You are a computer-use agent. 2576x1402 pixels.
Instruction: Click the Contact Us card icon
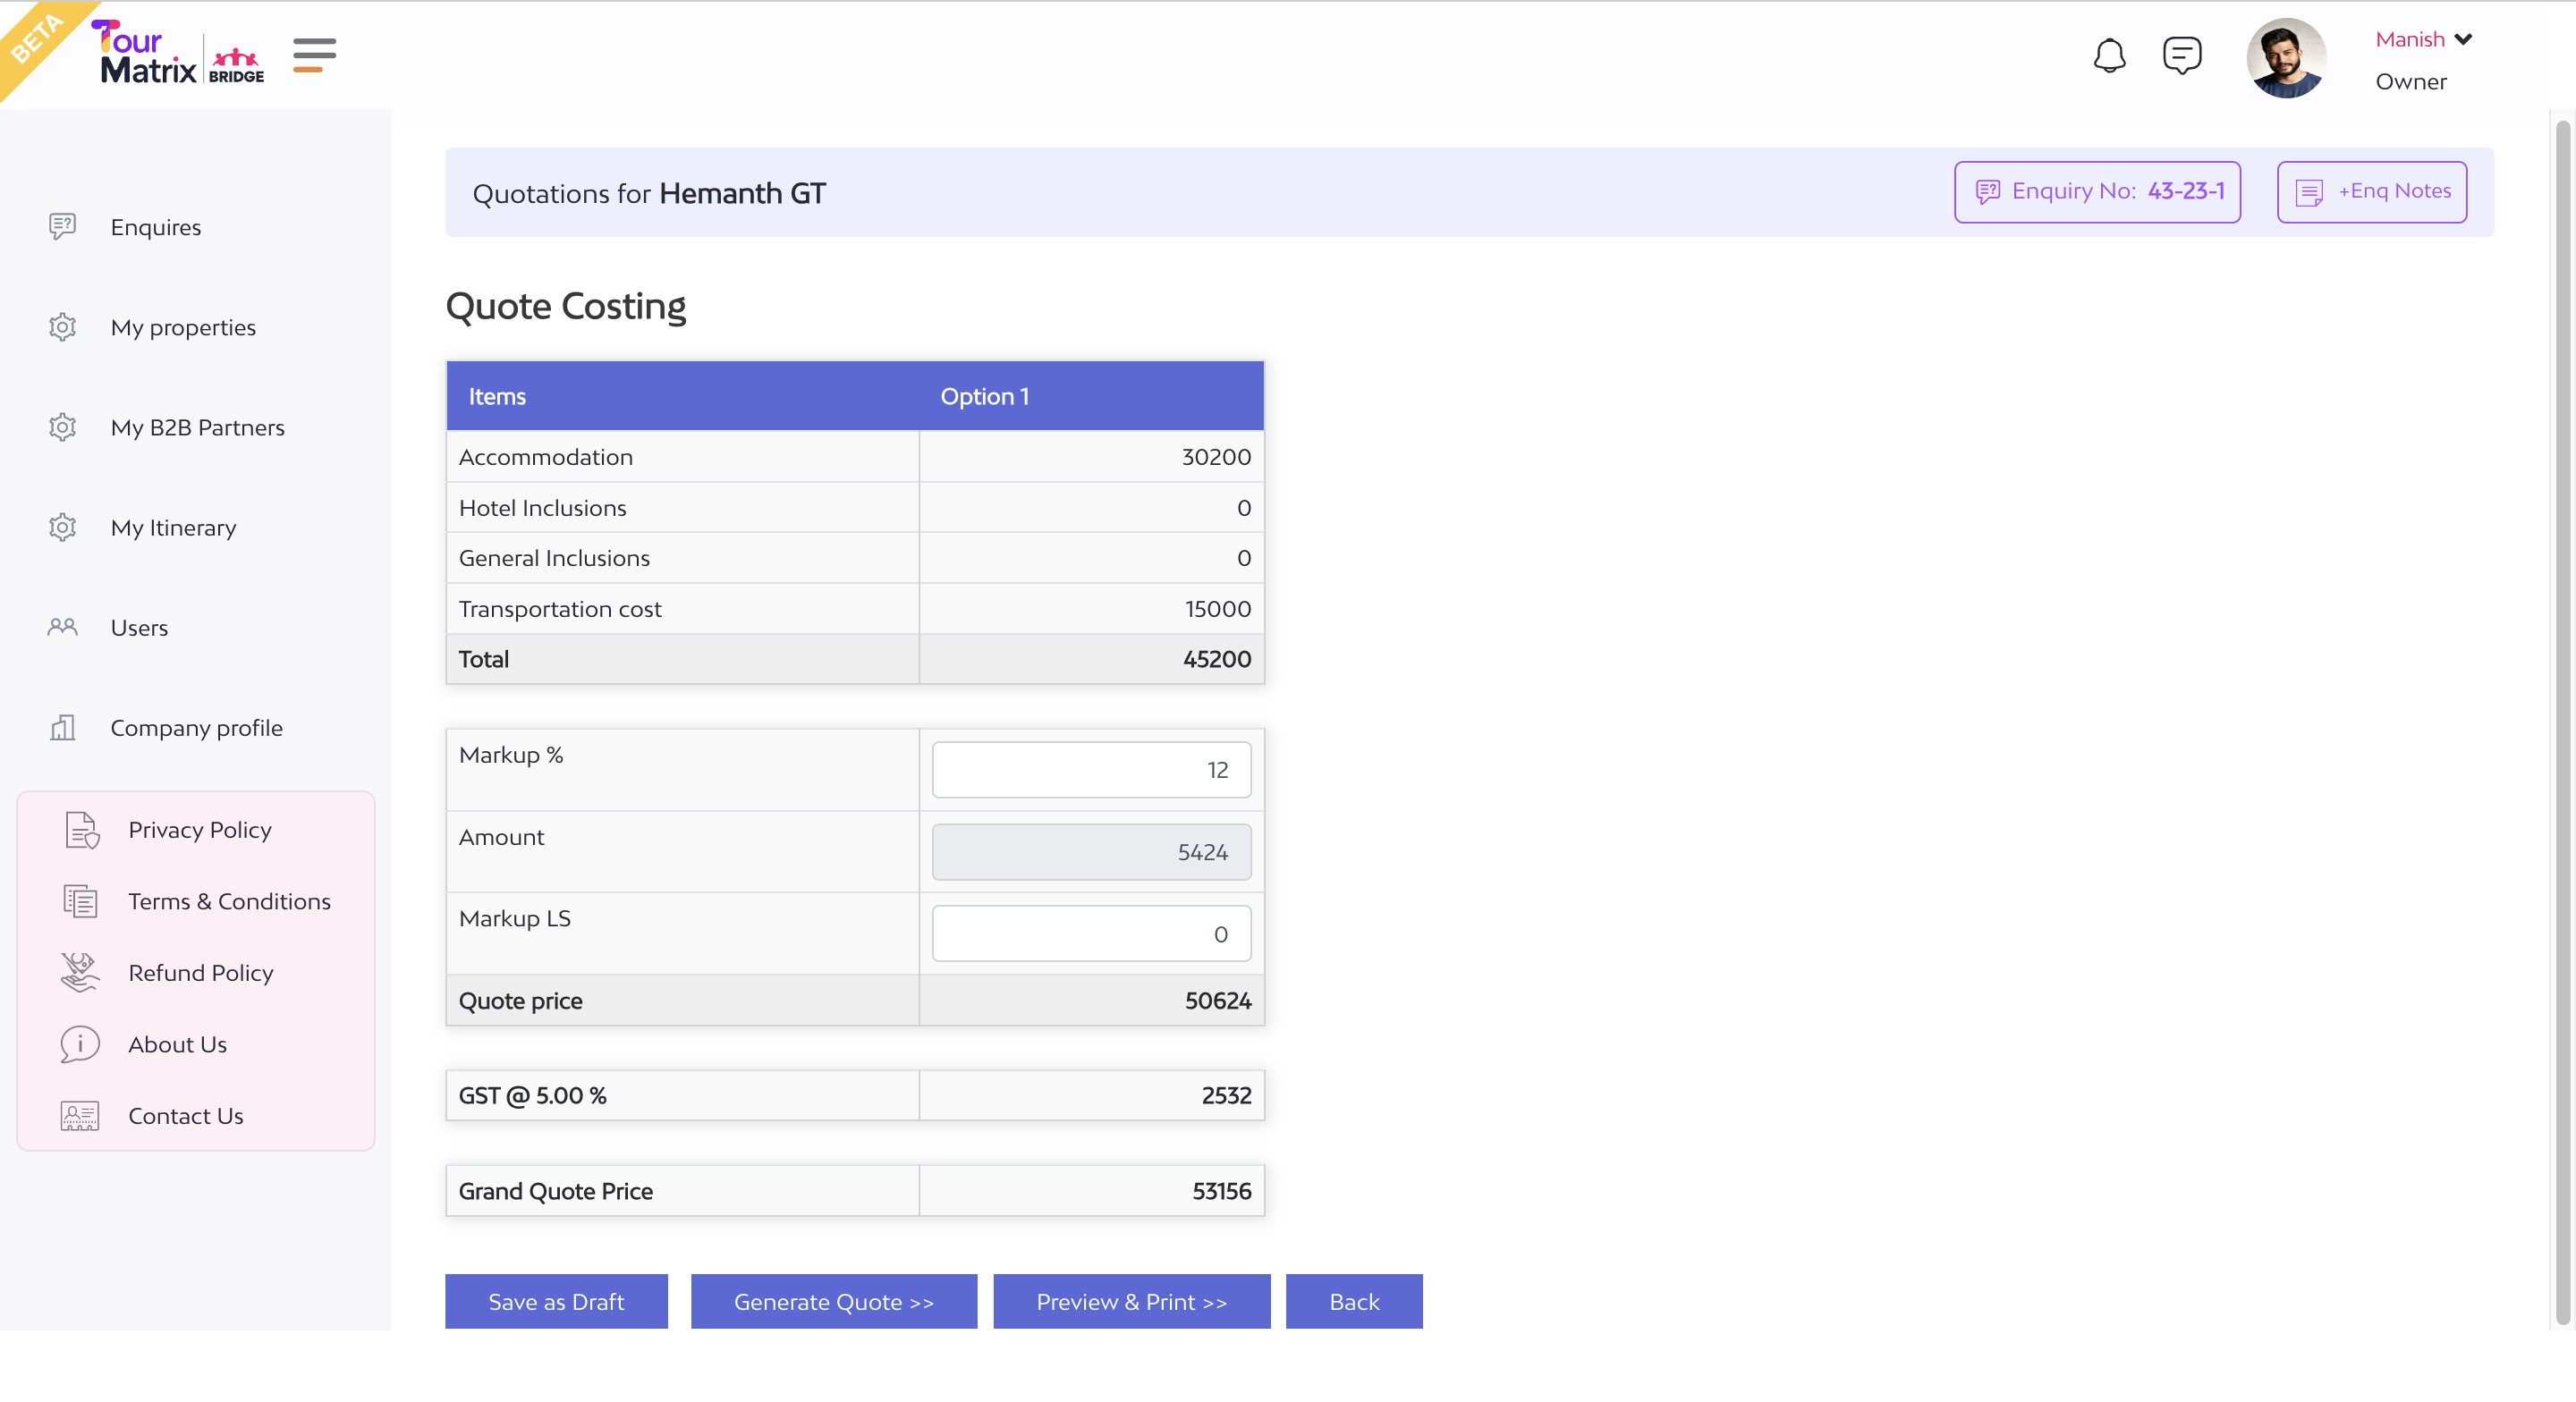[x=80, y=1116]
